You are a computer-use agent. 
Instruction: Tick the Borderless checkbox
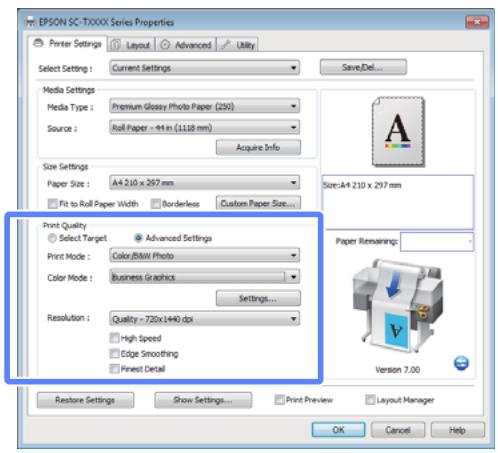(x=155, y=204)
